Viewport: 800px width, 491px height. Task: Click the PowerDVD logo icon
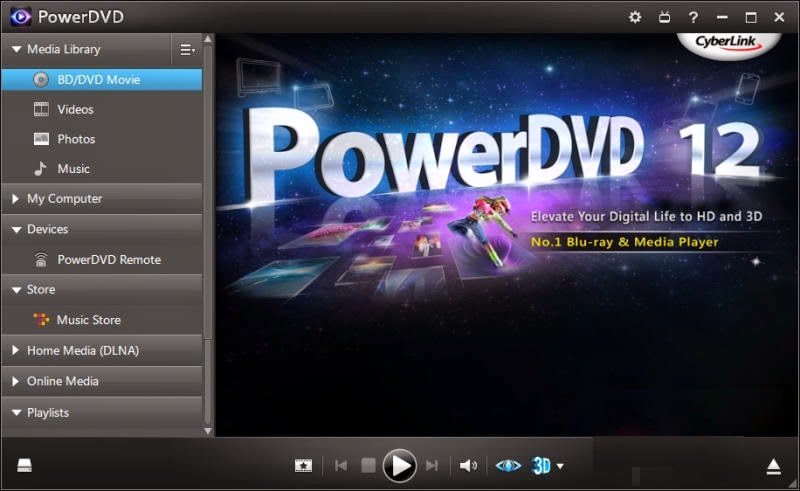20,17
